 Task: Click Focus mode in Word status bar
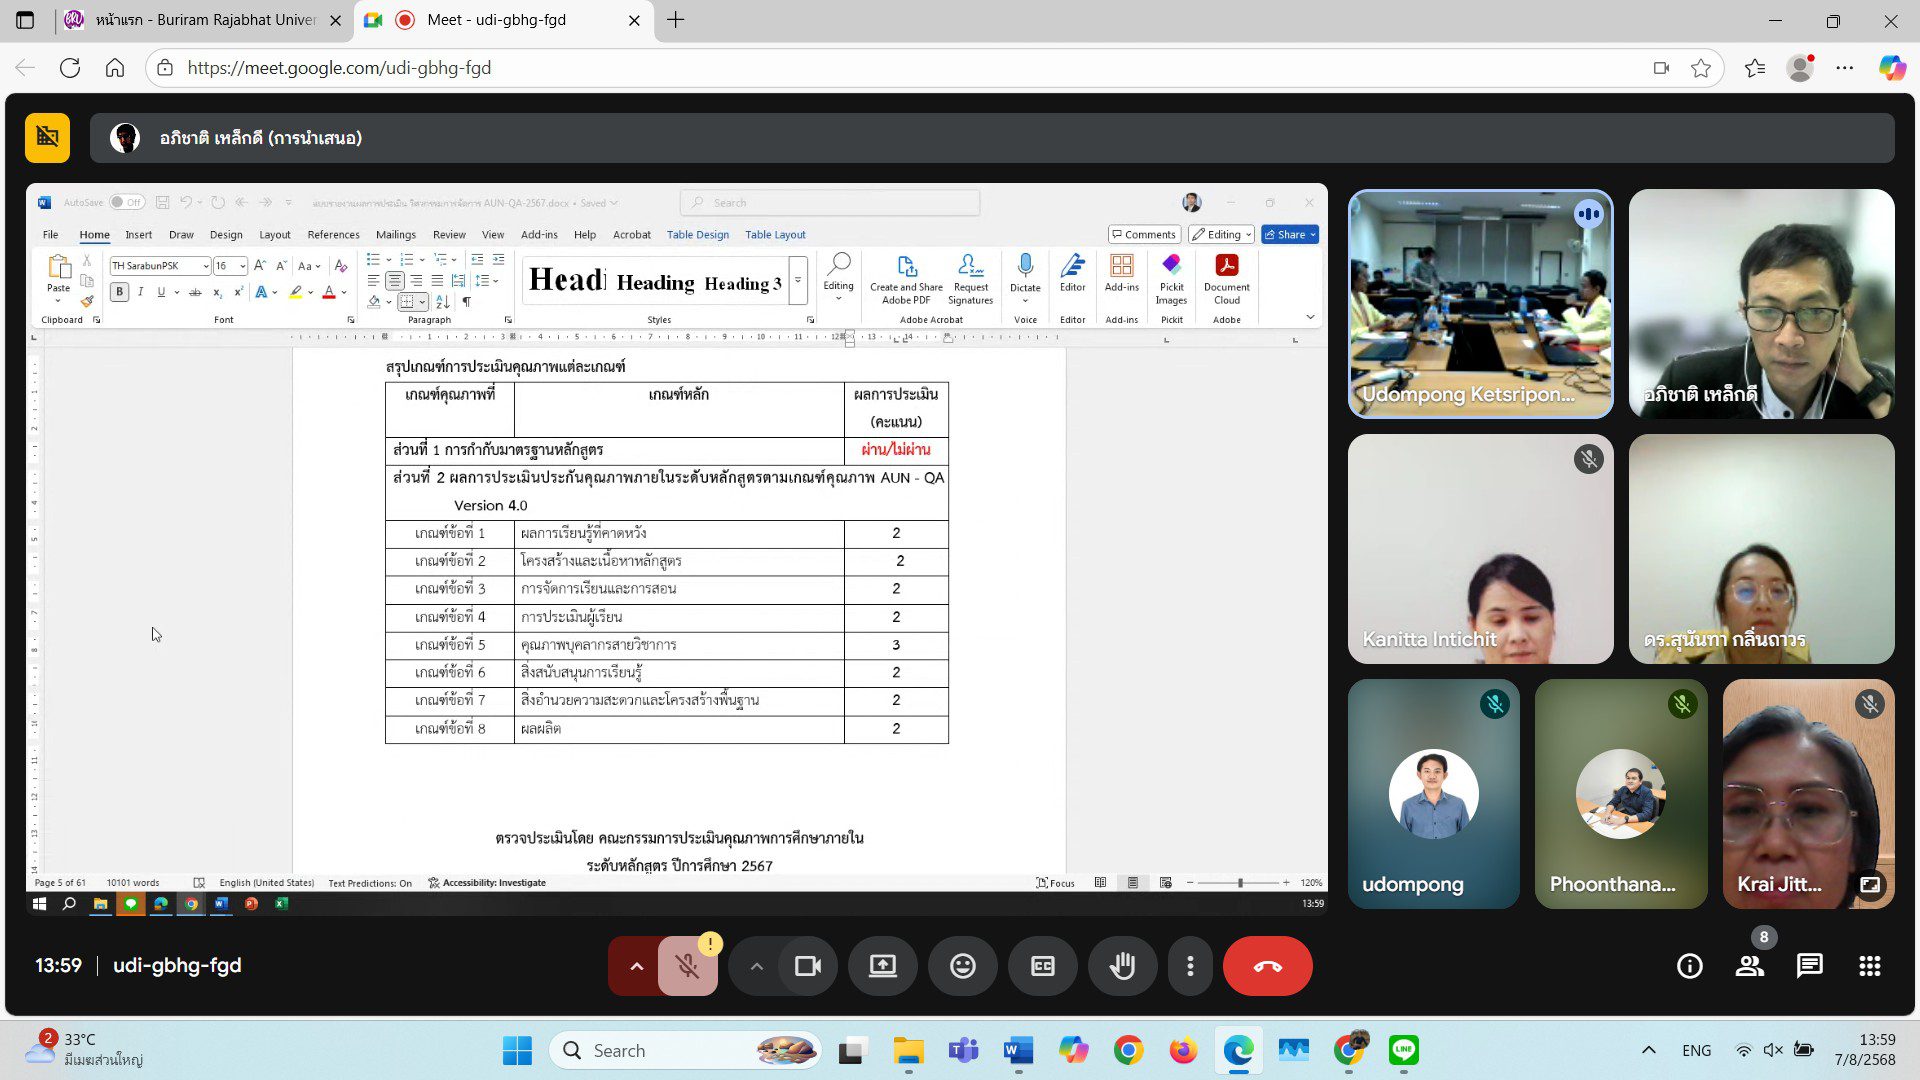(x=1055, y=883)
